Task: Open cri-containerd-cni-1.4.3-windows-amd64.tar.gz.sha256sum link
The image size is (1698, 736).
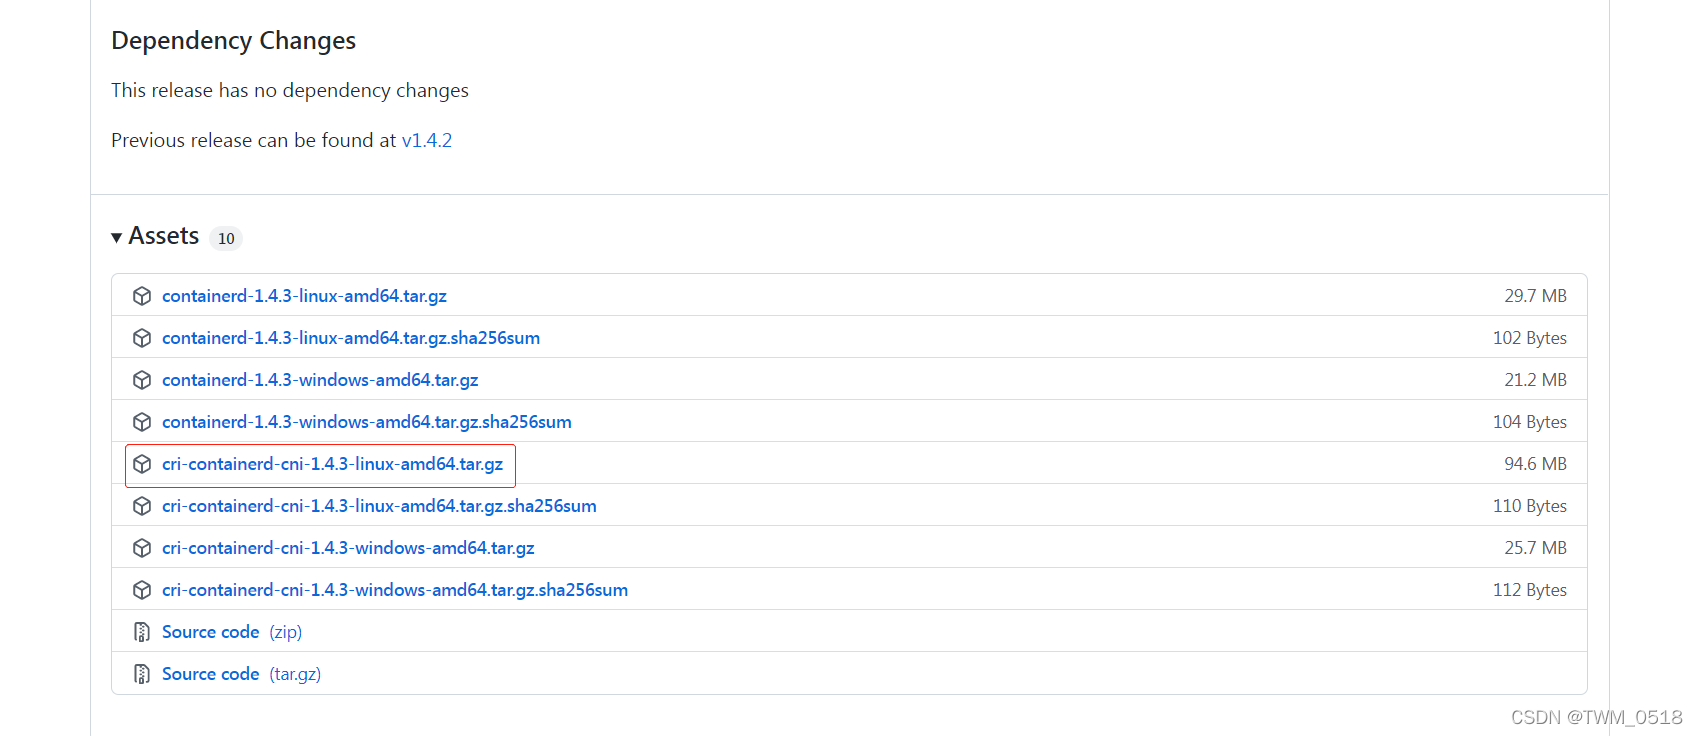Action: pyautogui.click(x=395, y=590)
